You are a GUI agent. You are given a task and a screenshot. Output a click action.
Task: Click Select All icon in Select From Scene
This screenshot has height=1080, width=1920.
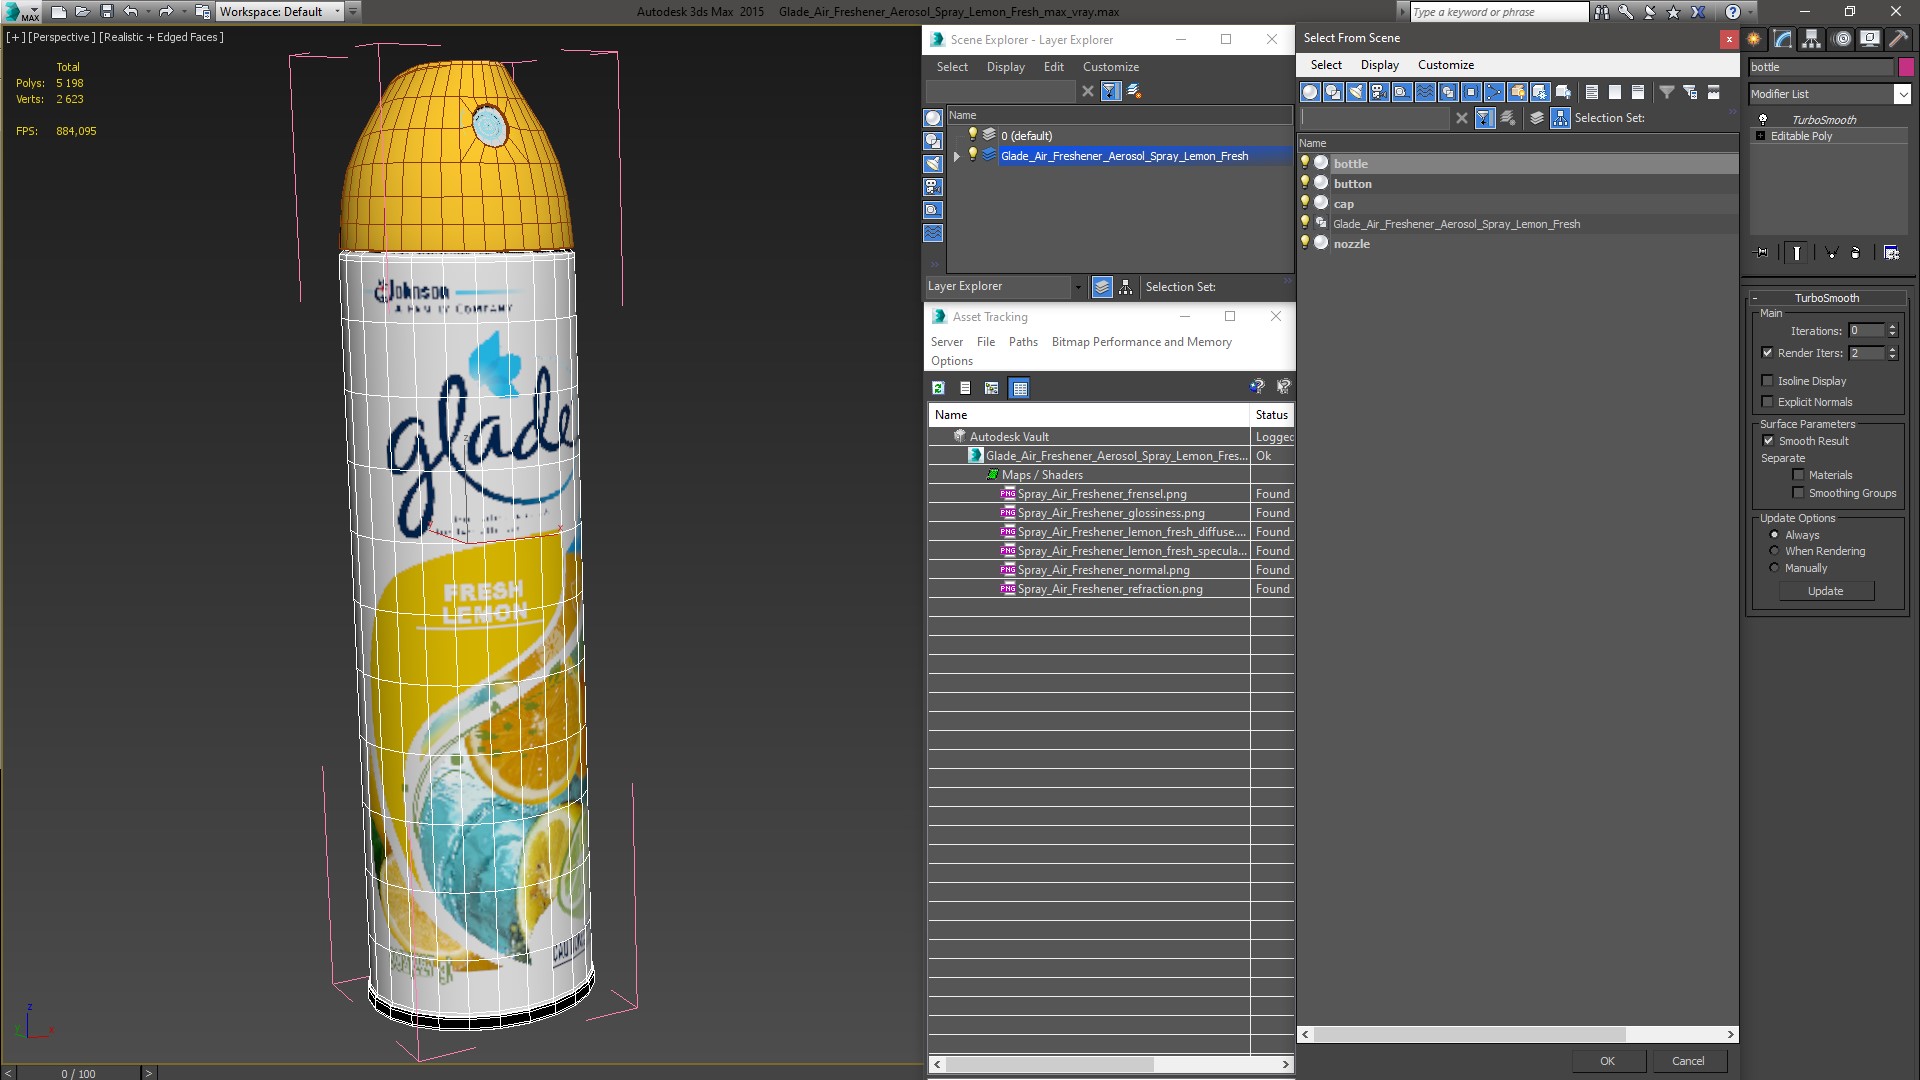[1592, 92]
